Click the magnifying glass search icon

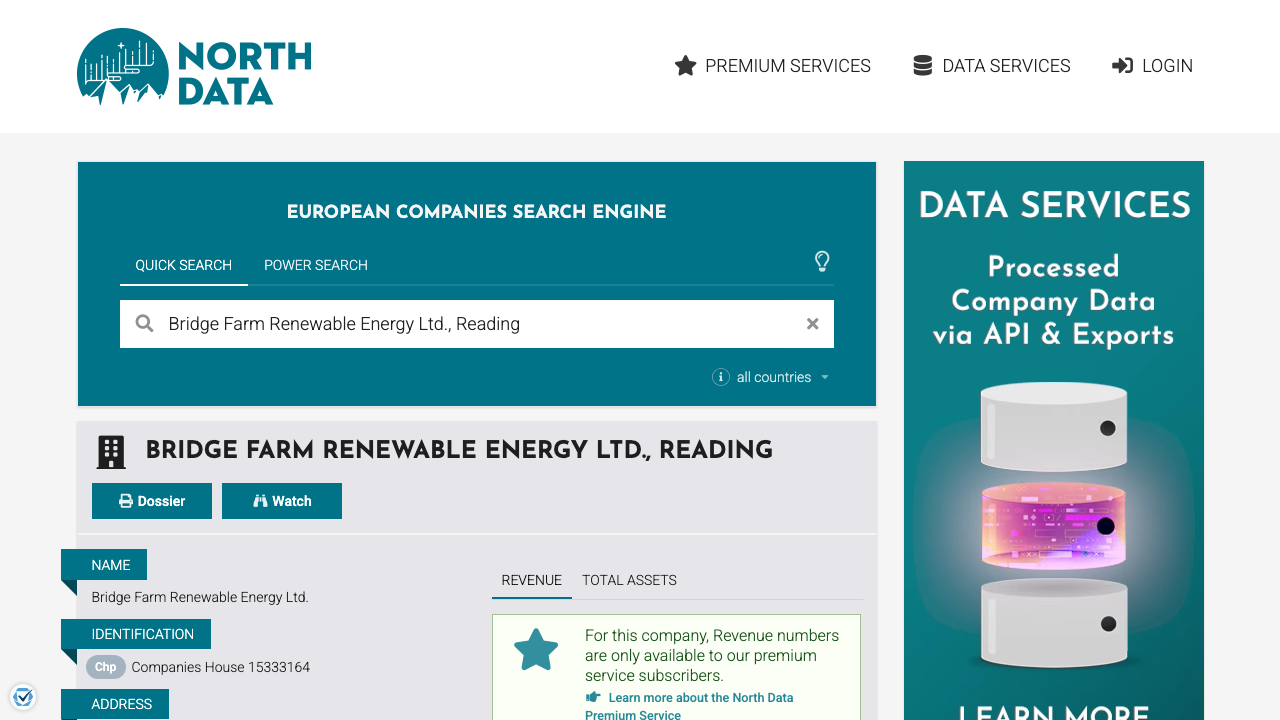tap(144, 323)
